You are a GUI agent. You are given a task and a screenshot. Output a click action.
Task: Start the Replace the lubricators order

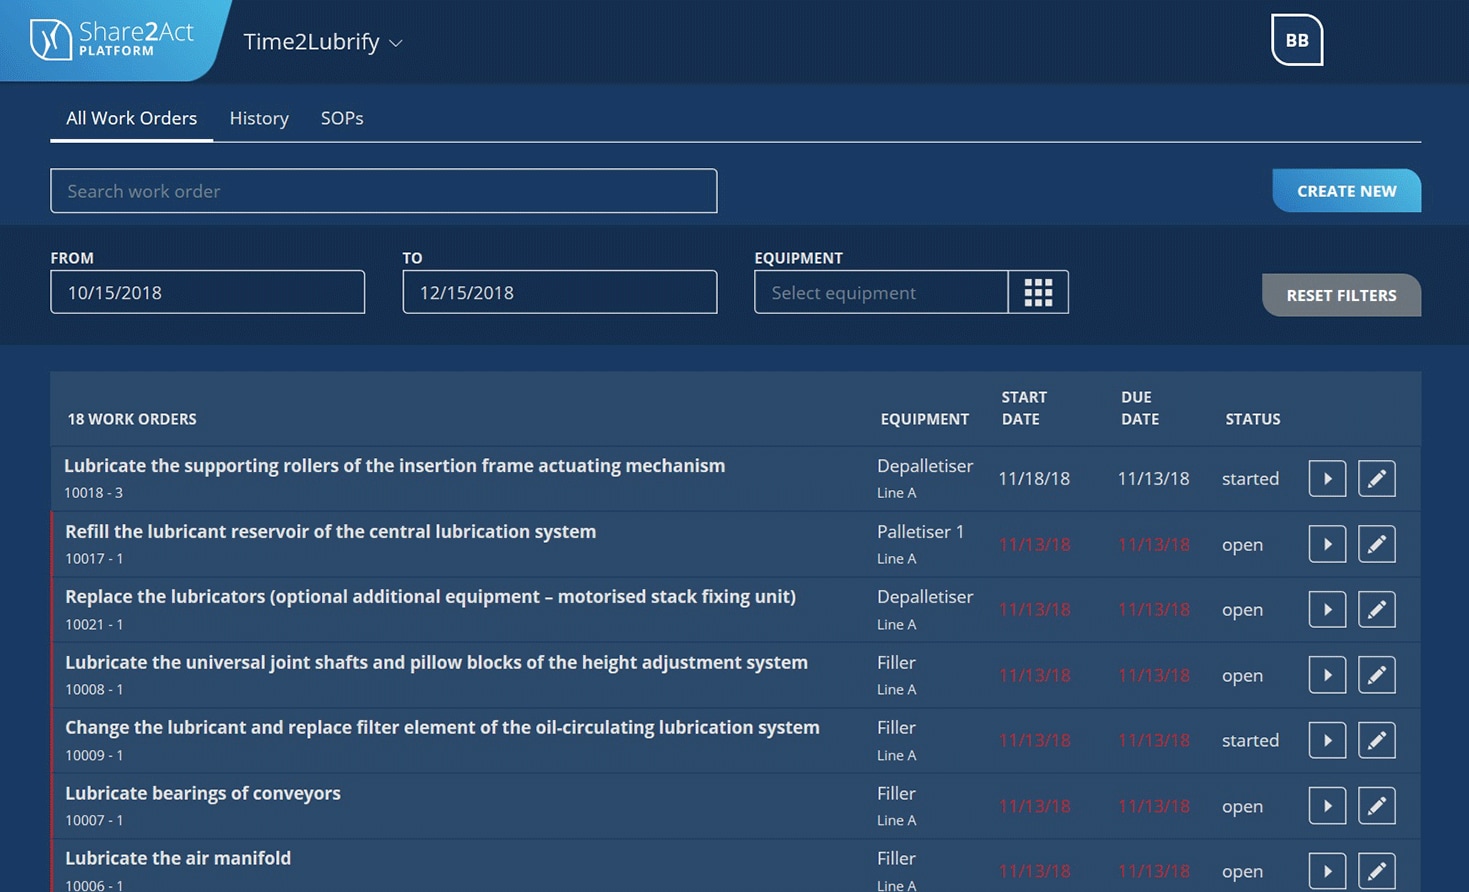coord(1327,609)
